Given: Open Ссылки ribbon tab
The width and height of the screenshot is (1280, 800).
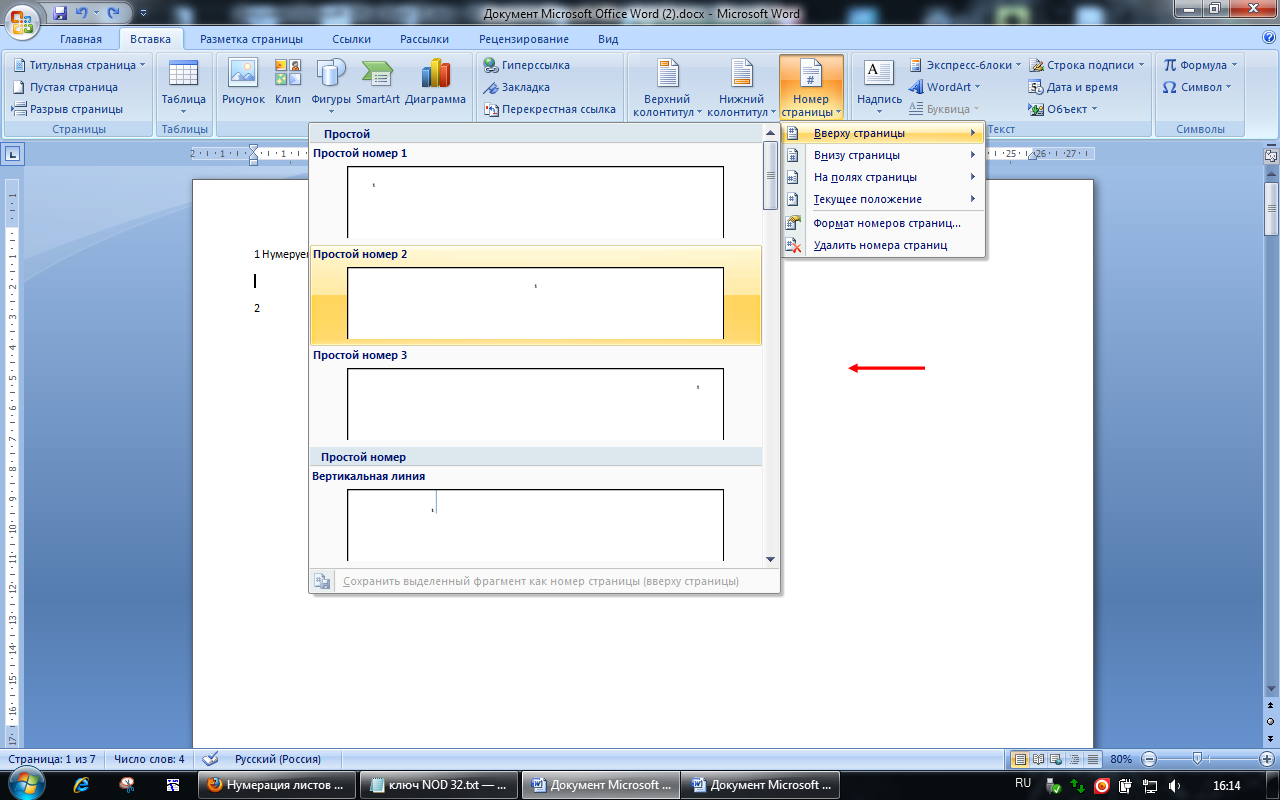Looking at the screenshot, I should pyautogui.click(x=352, y=39).
